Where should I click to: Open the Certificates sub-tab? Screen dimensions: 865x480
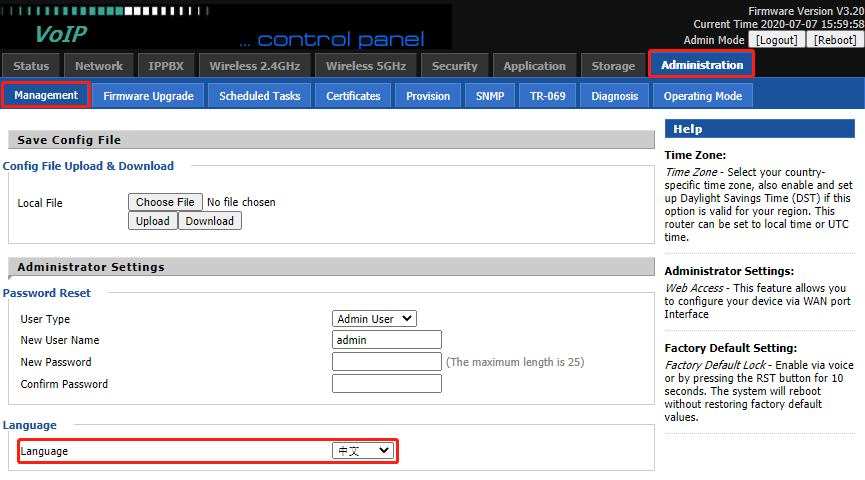point(353,96)
